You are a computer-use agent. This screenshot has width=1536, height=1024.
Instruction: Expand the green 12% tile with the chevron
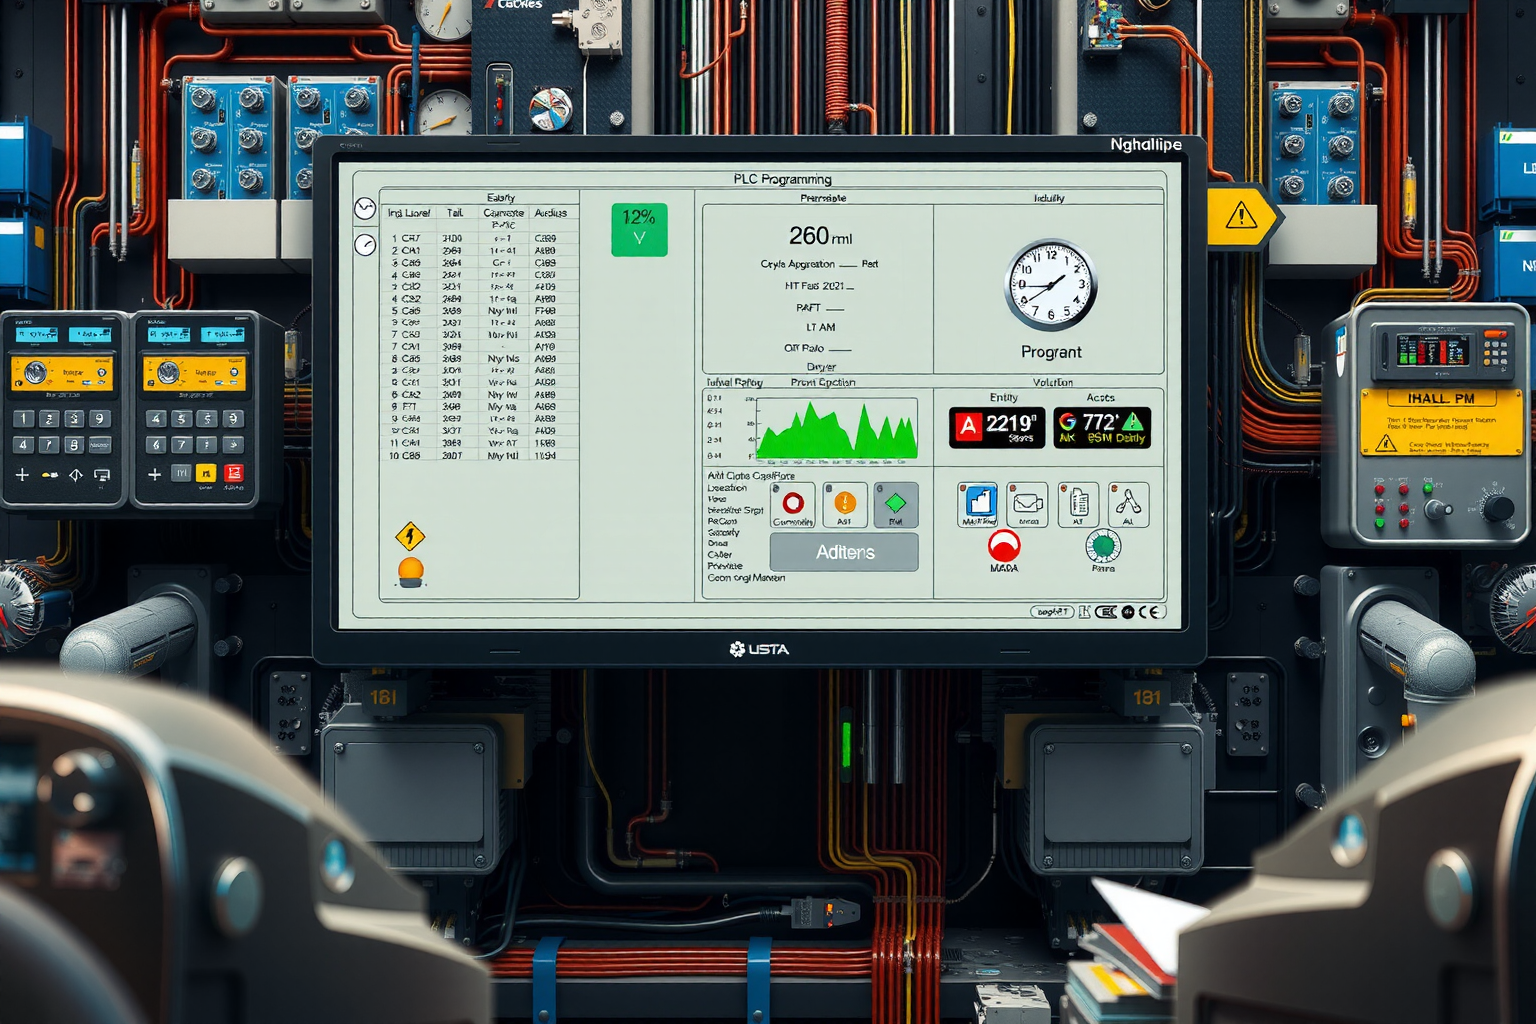click(x=639, y=229)
